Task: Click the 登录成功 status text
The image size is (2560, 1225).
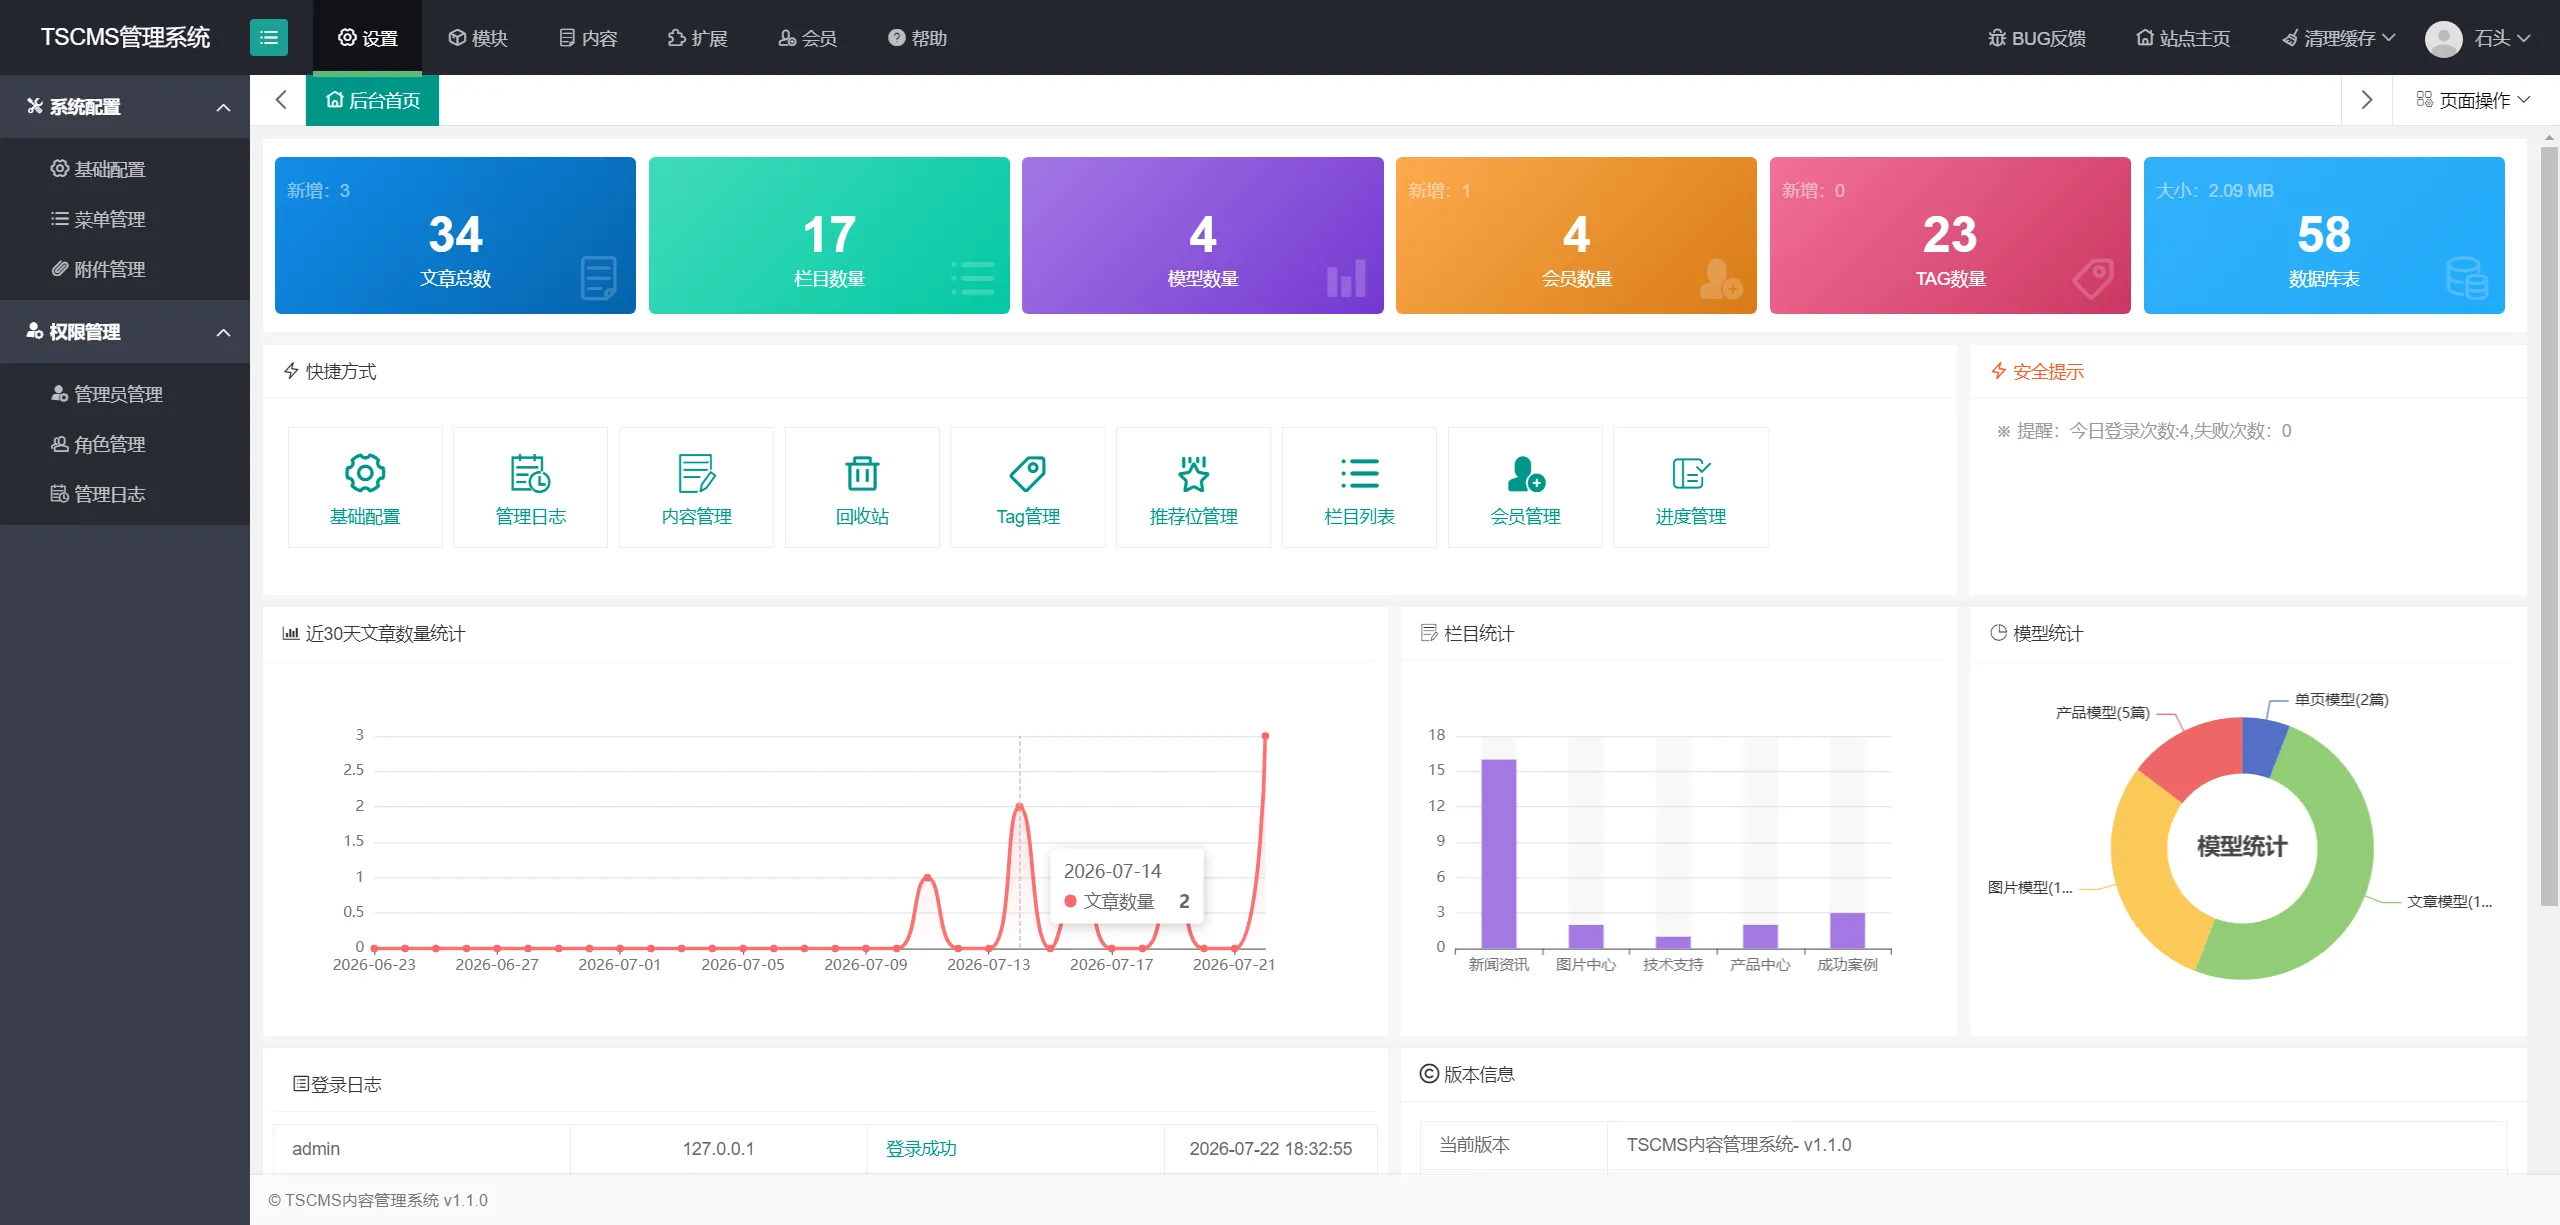Action: (921, 1149)
